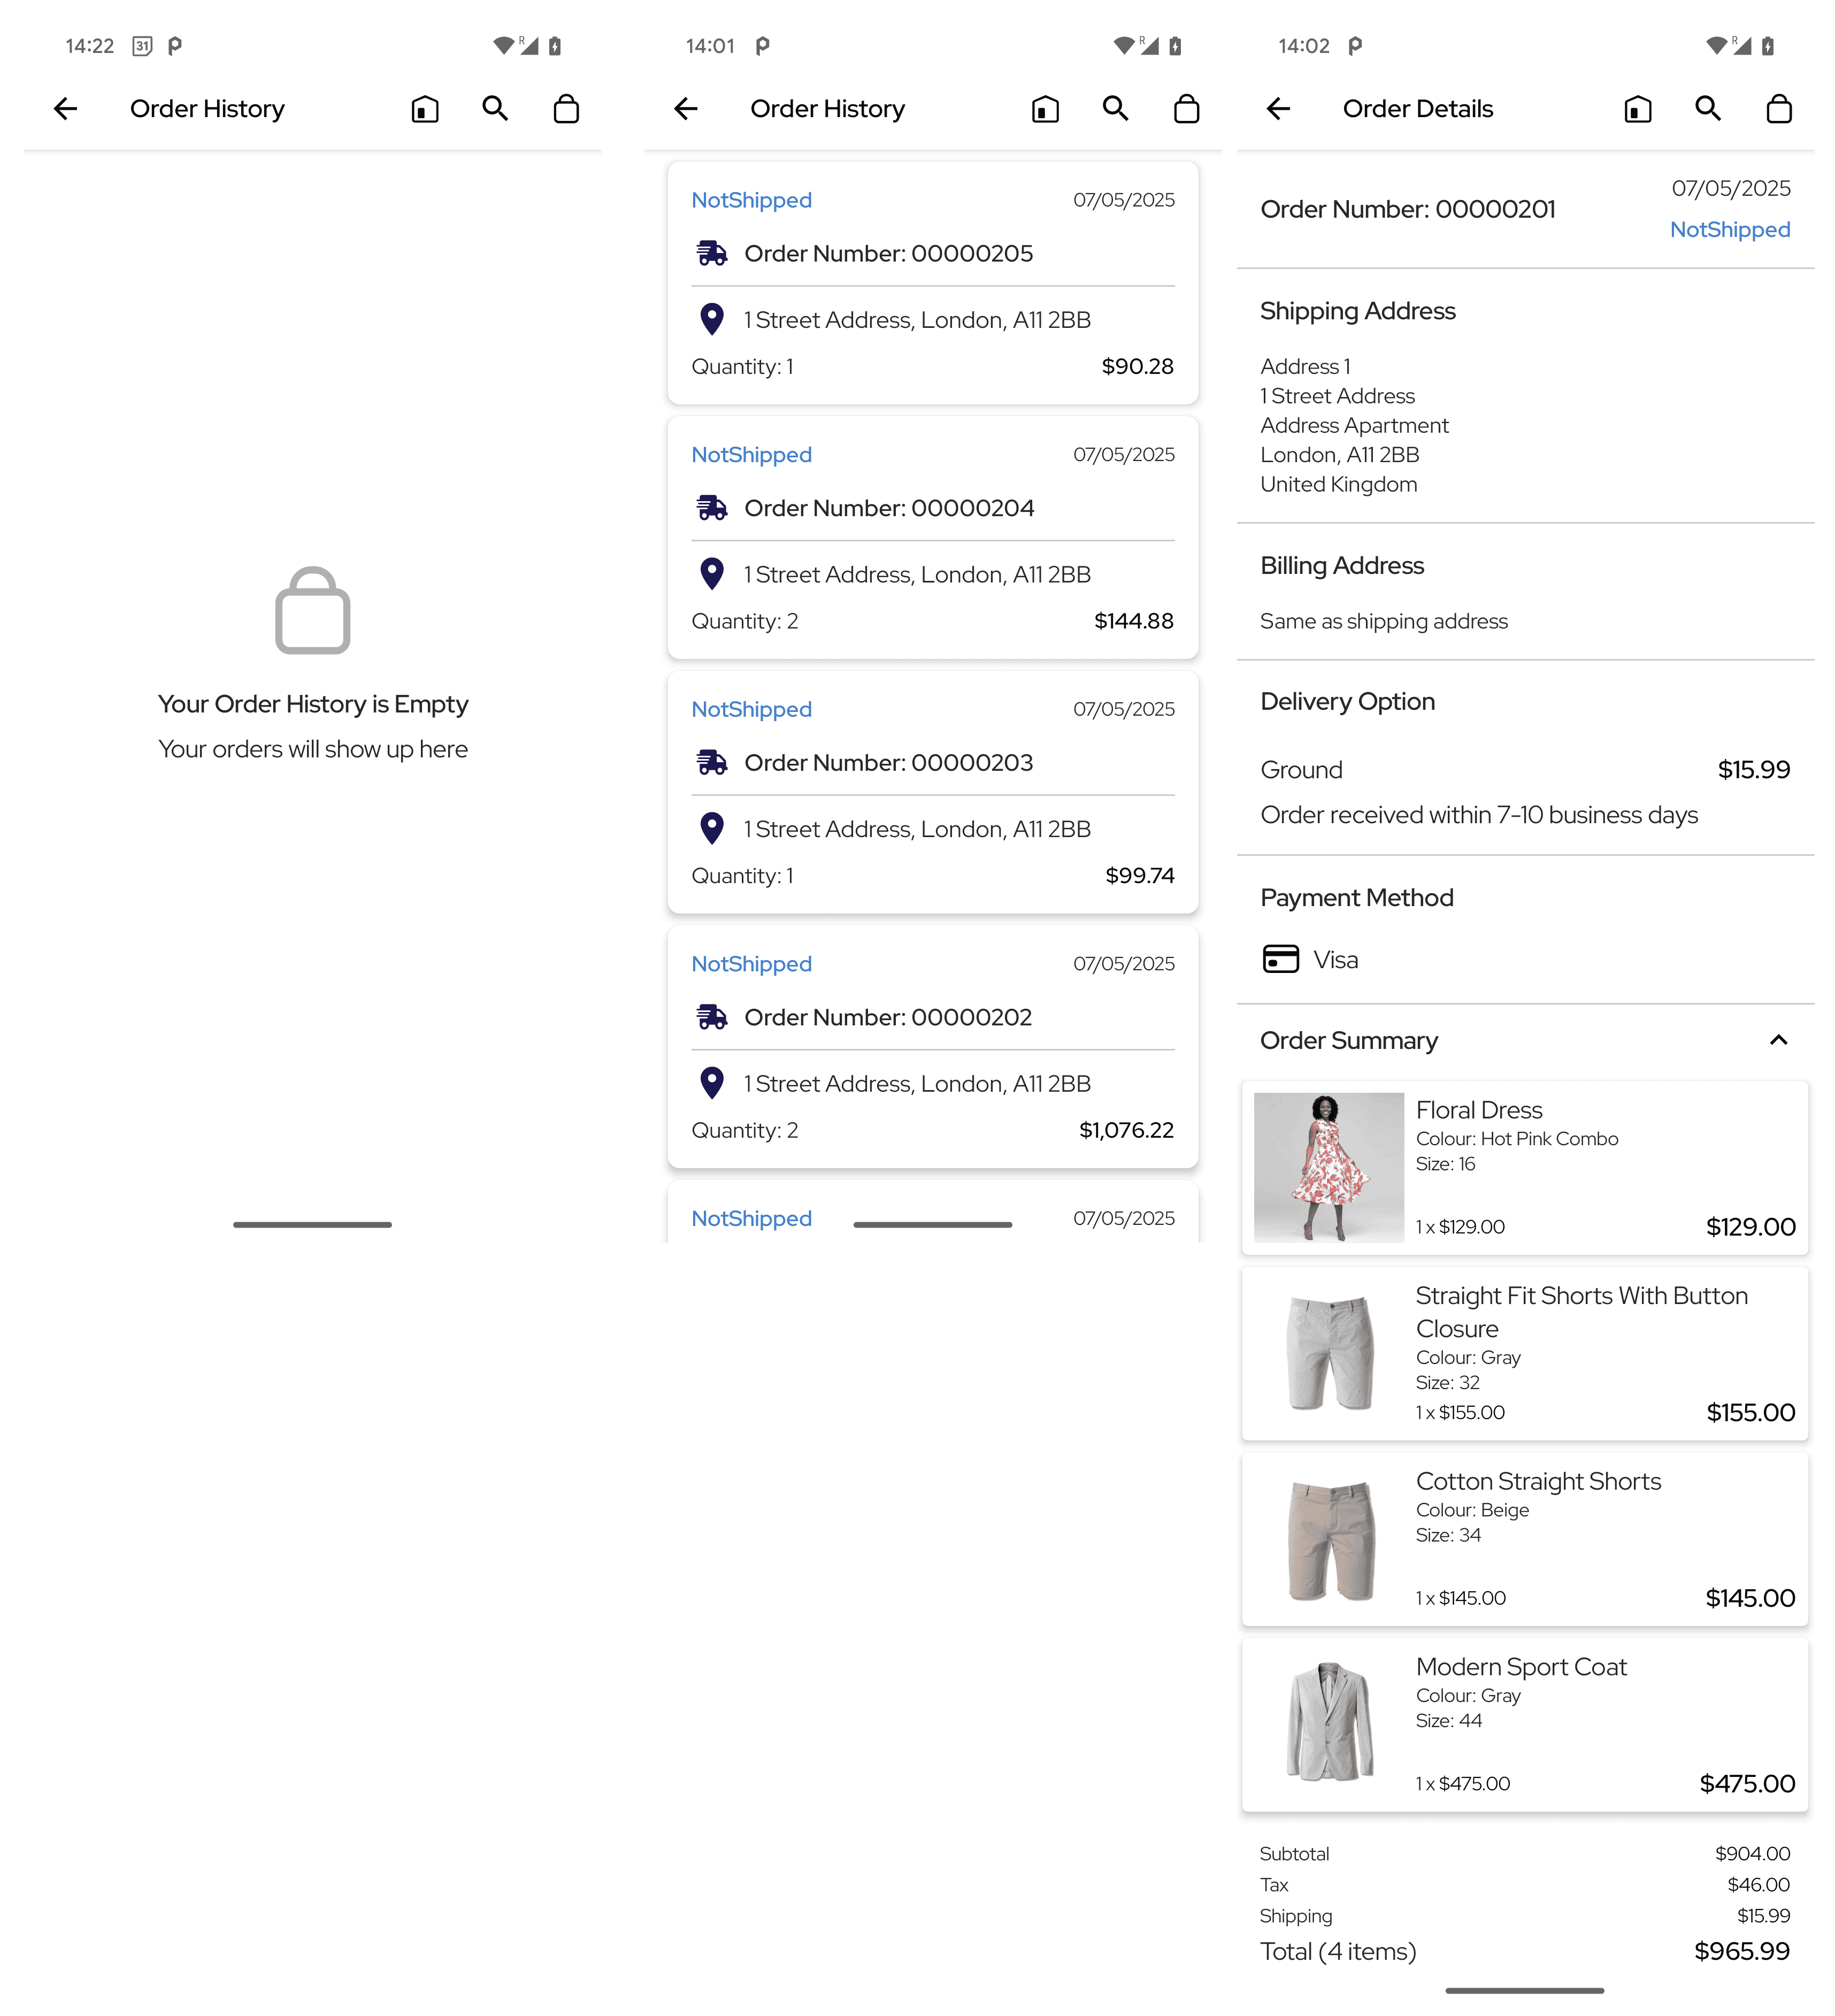
Task: Tap delivery truck icon for order 00000204
Action: click(x=711, y=508)
